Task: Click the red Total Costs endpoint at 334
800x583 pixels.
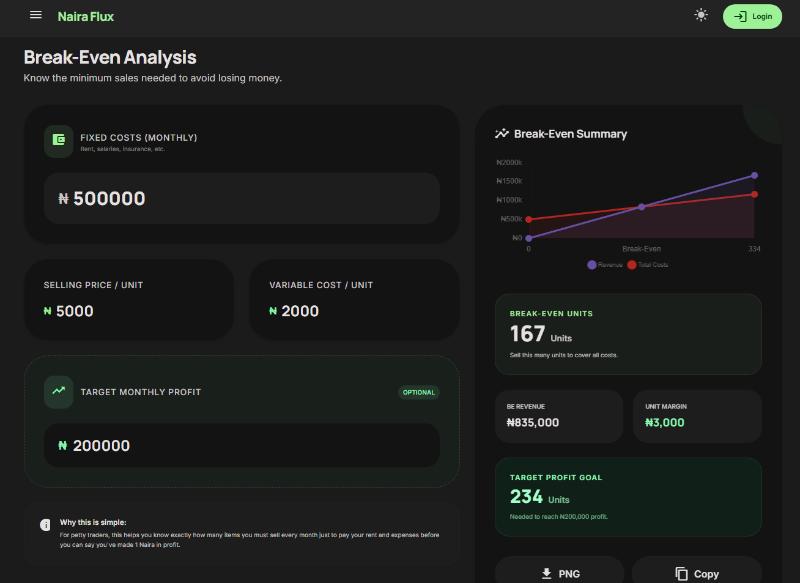Action: pyautogui.click(x=755, y=194)
